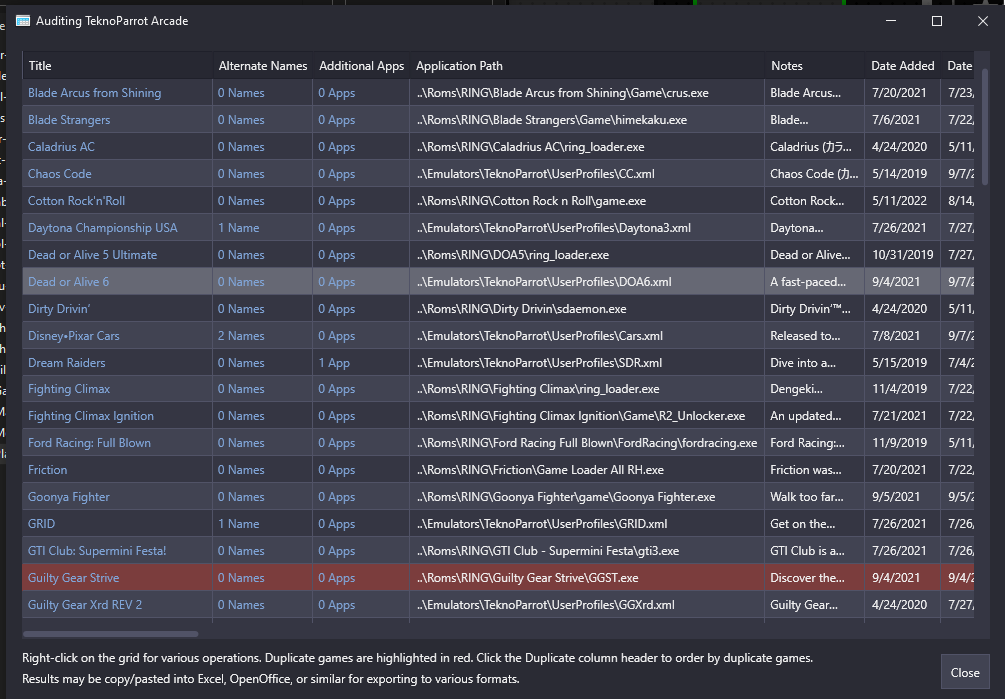
Task: Click the Cars.xml application path cell
Action: 586,335
